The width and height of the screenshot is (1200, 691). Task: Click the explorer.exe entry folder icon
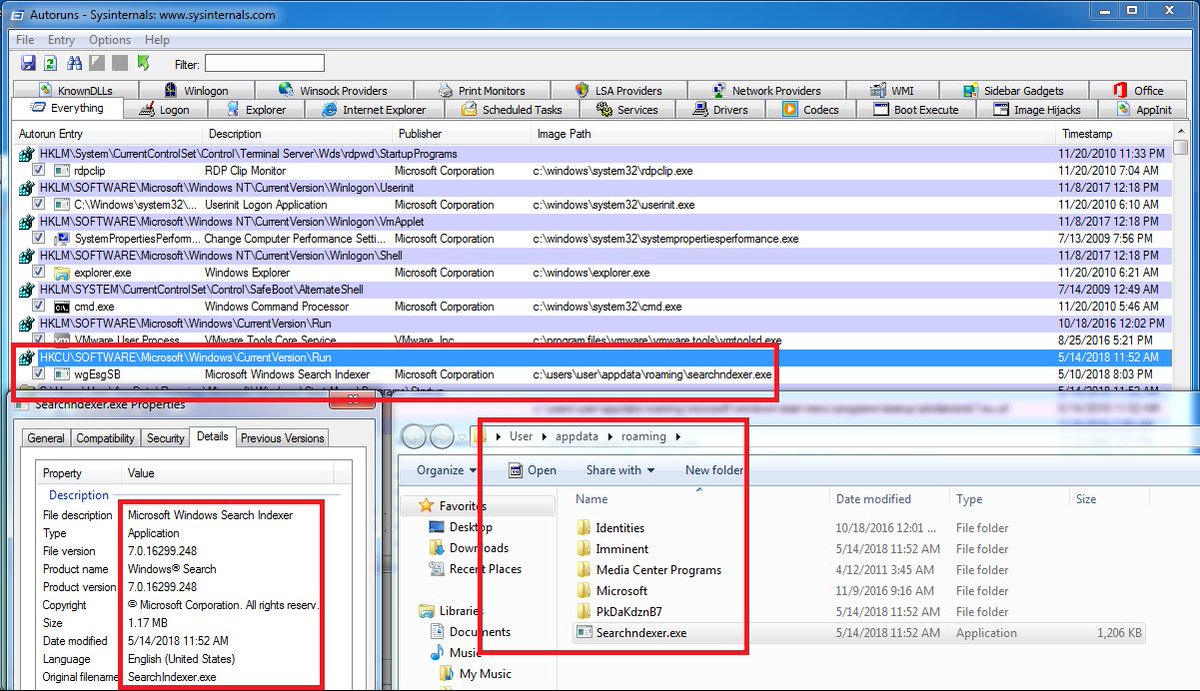(62, 273)
